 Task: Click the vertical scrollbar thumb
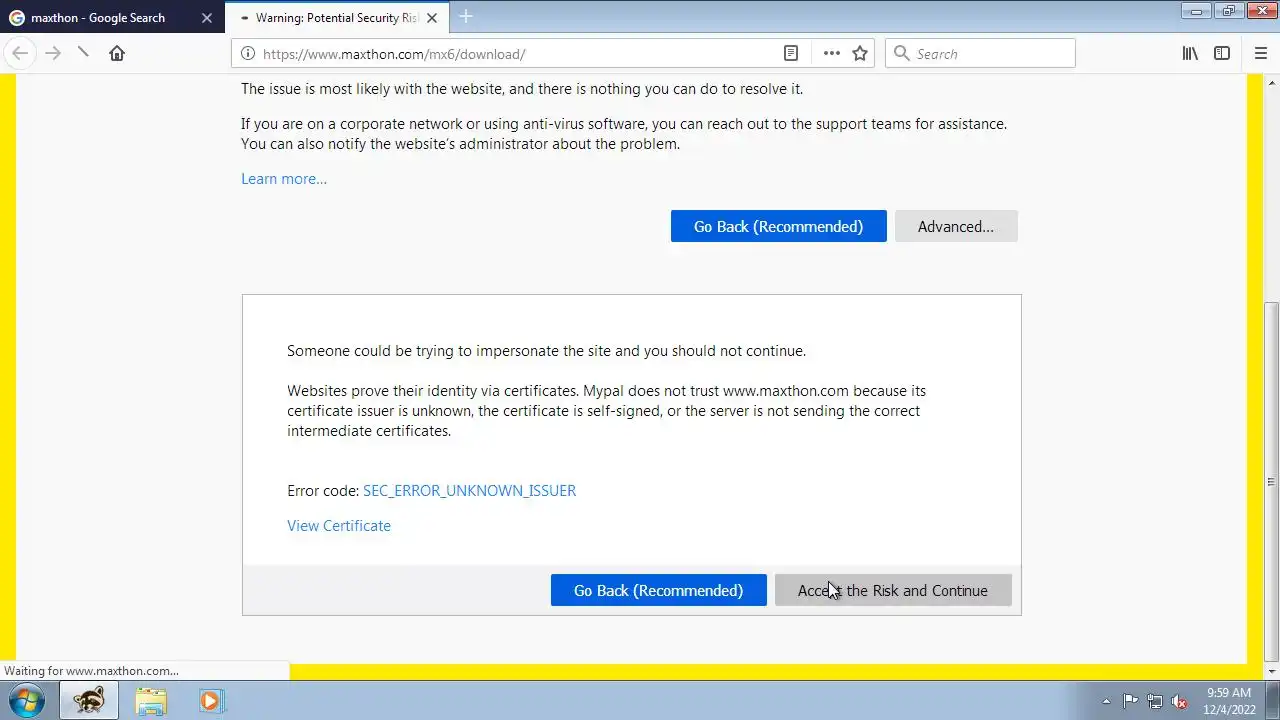point(1272,484)
